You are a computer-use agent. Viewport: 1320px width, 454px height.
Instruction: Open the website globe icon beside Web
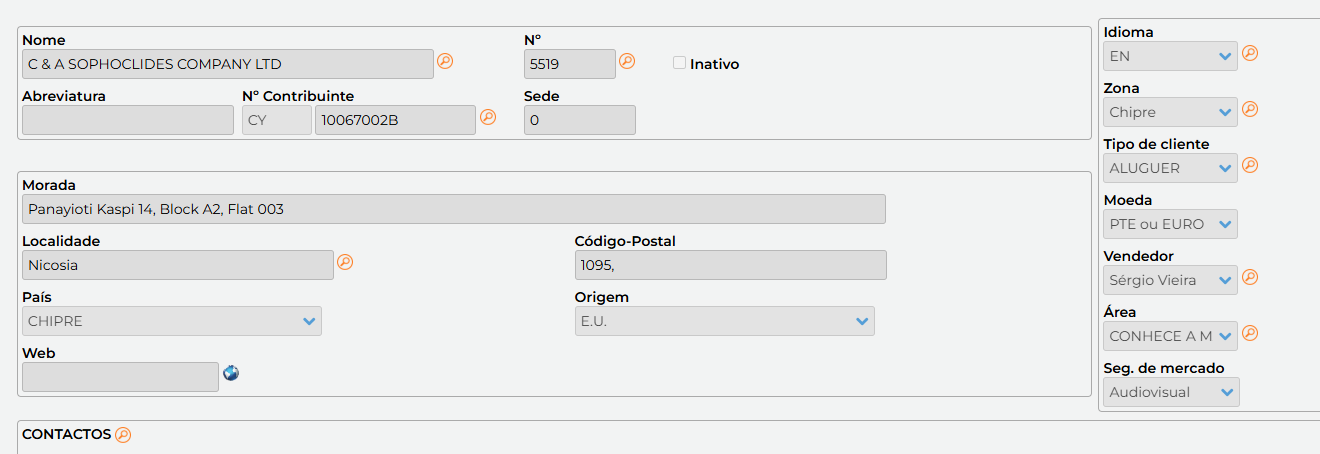(231, 373)
